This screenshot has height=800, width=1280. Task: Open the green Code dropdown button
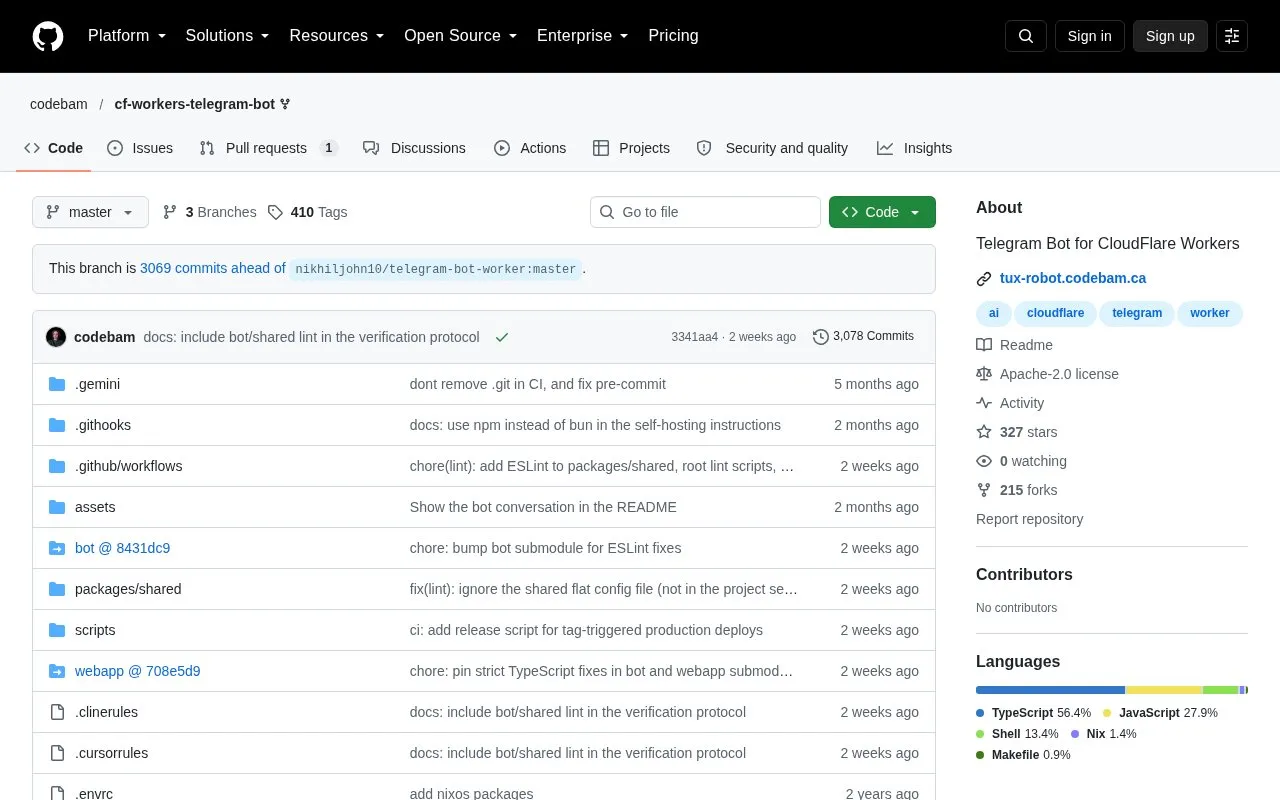pyautogui.click(x=882, y=212)
